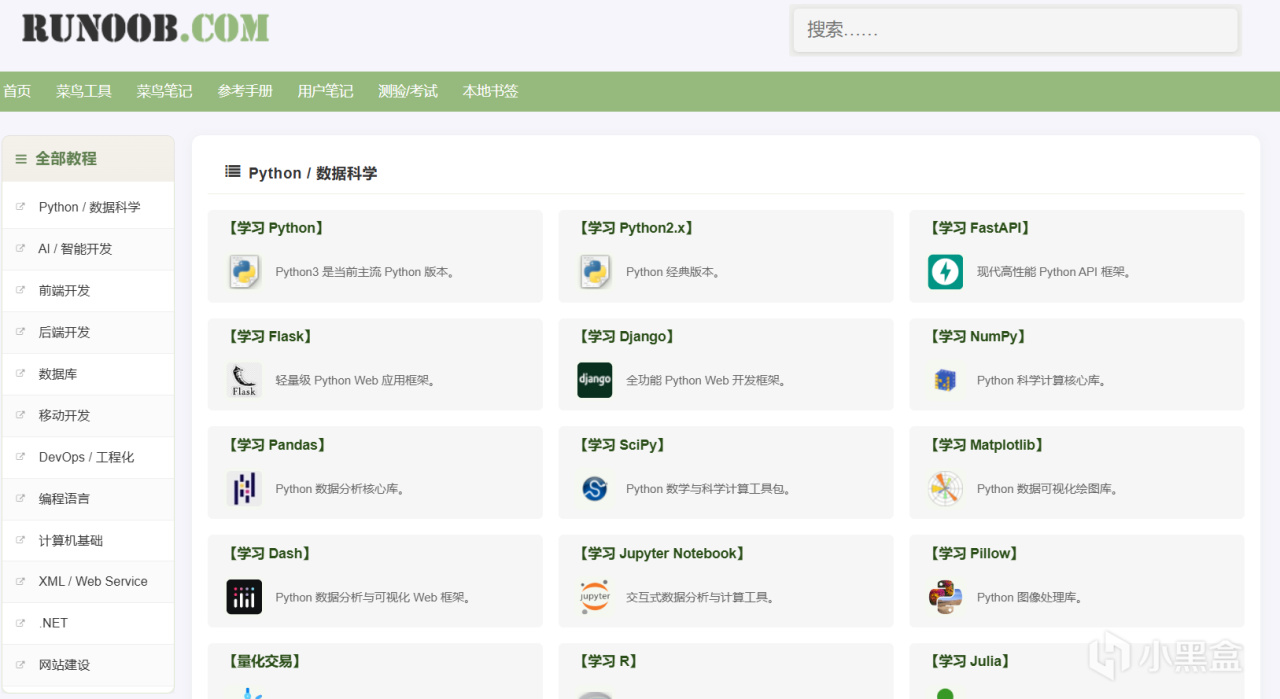Click the 搜索 search input field
This screenshot has width=1280, height=699.
tap(1016, 30)
